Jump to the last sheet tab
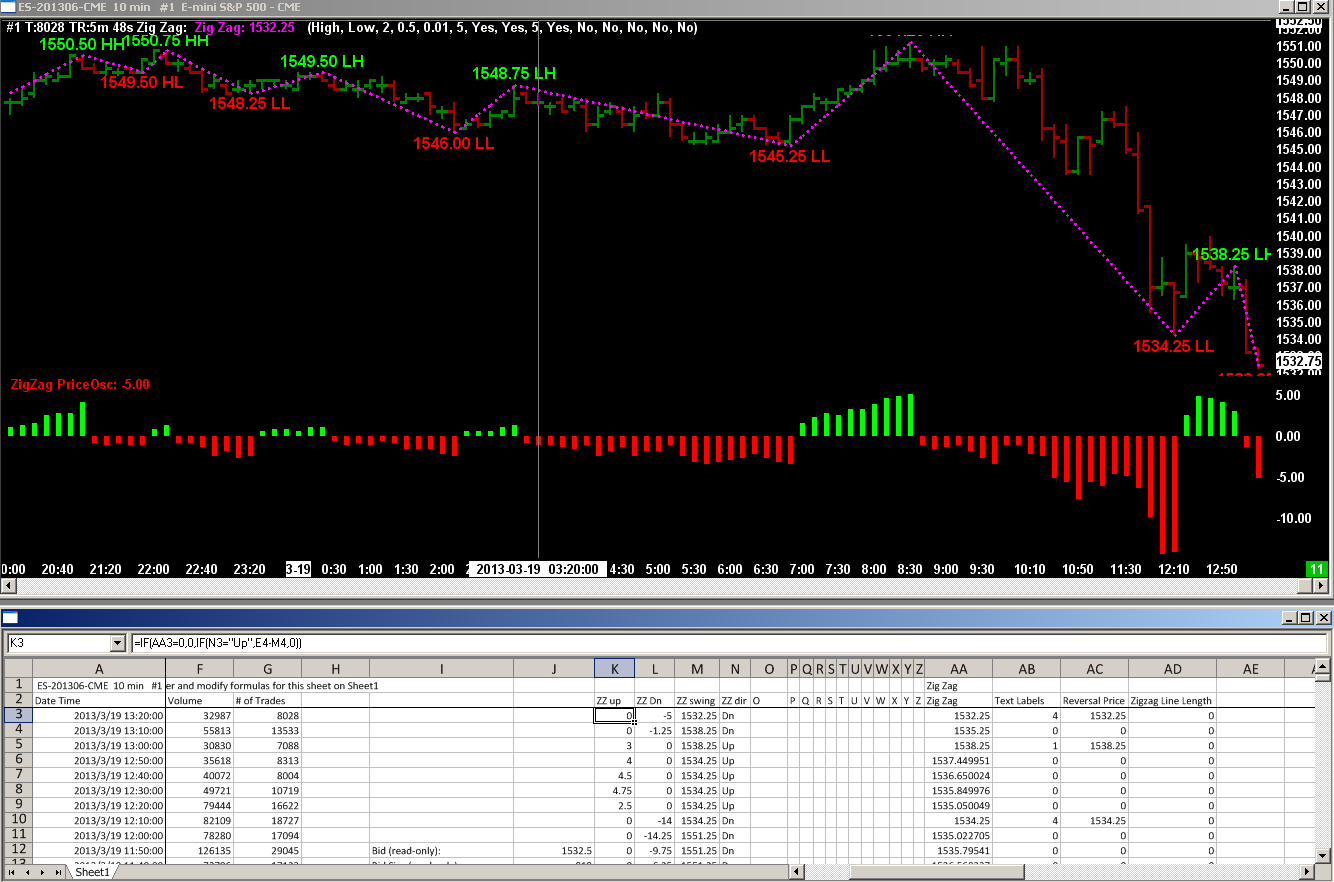1334x882 pixels. click(57, 872)
